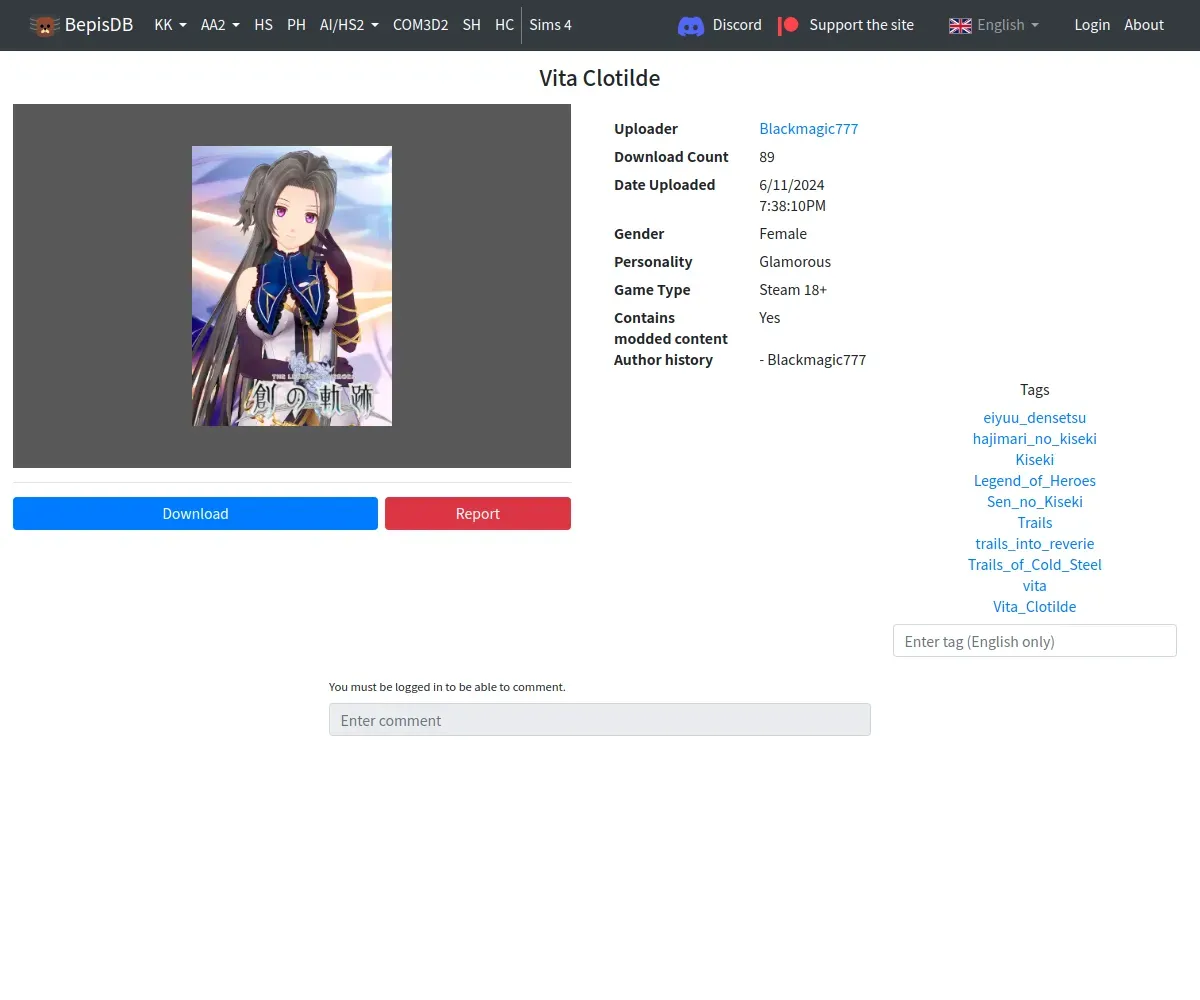Click the Female gender value
The image size is (1200, 1000).
(783, 234)
